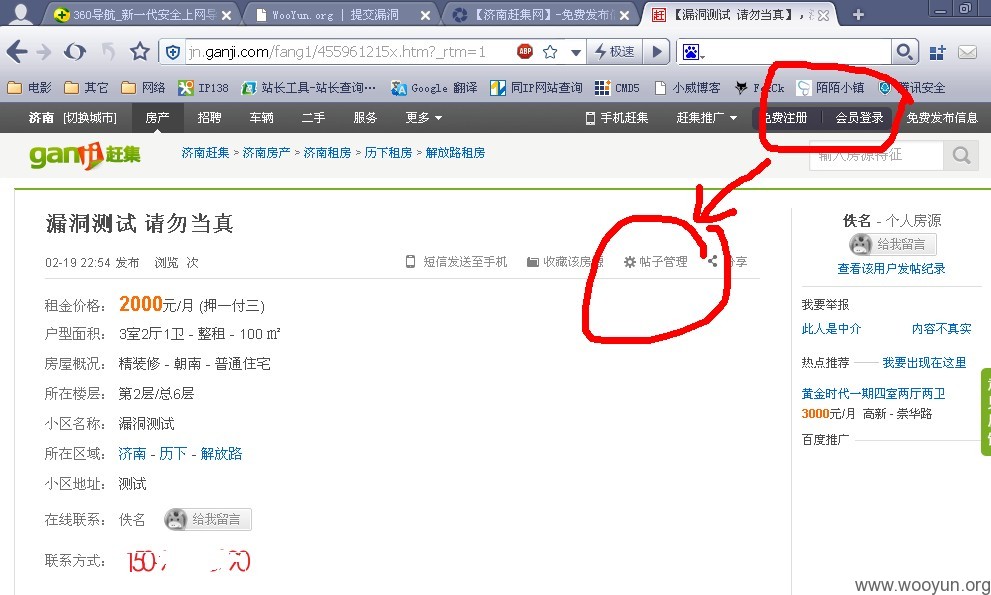Open the 济南房产 breadcrumb link

[x=266, y=152]
